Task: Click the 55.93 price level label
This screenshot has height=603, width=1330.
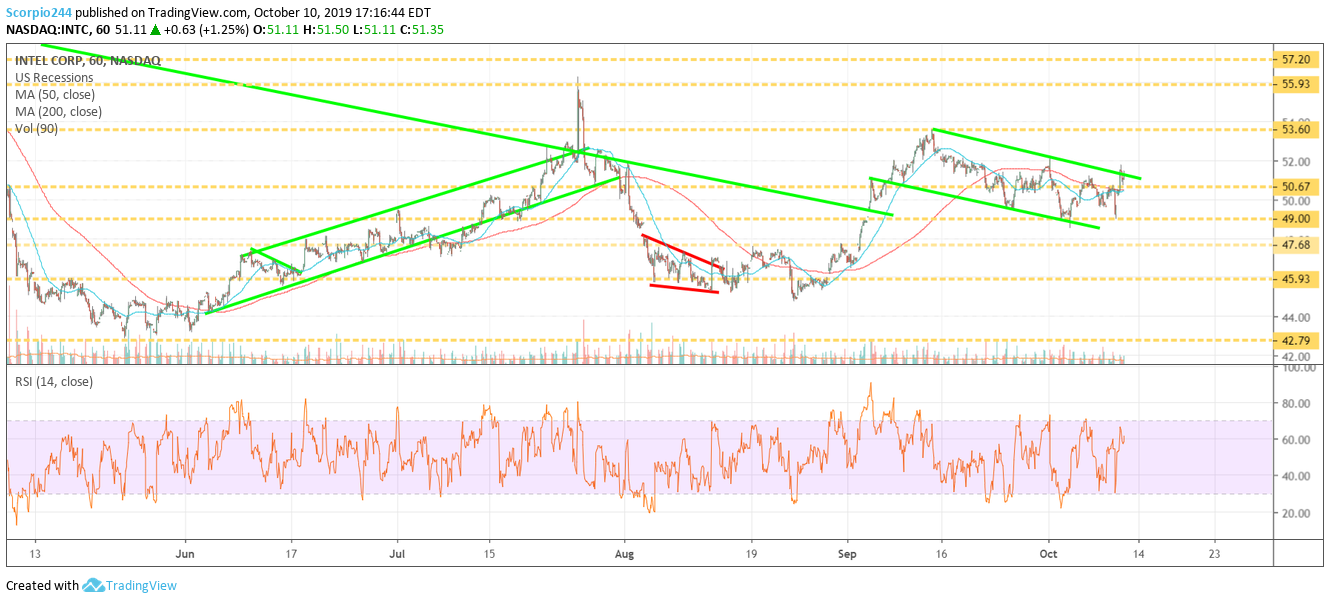Action: pos(1295,84)
